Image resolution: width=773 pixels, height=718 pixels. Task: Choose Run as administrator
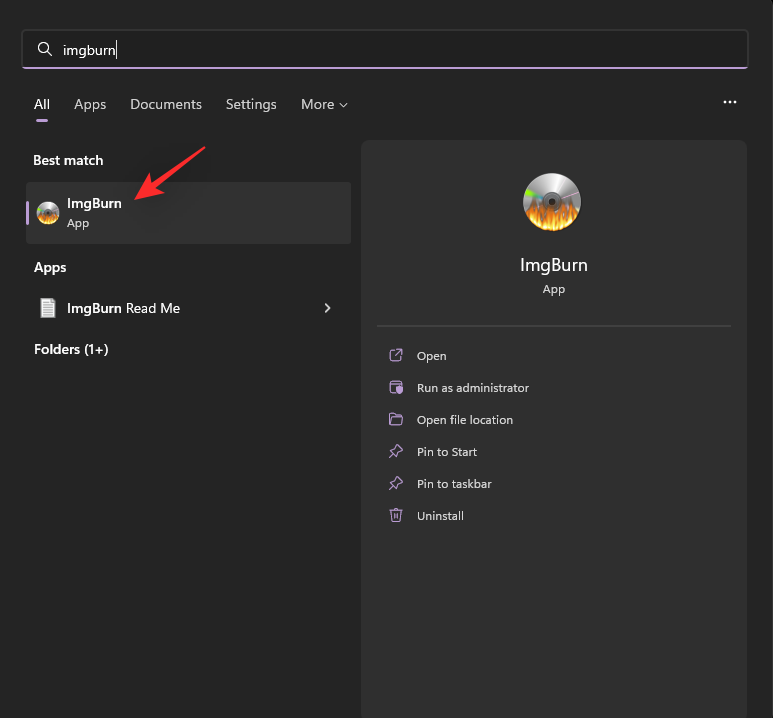pos(473,388)
